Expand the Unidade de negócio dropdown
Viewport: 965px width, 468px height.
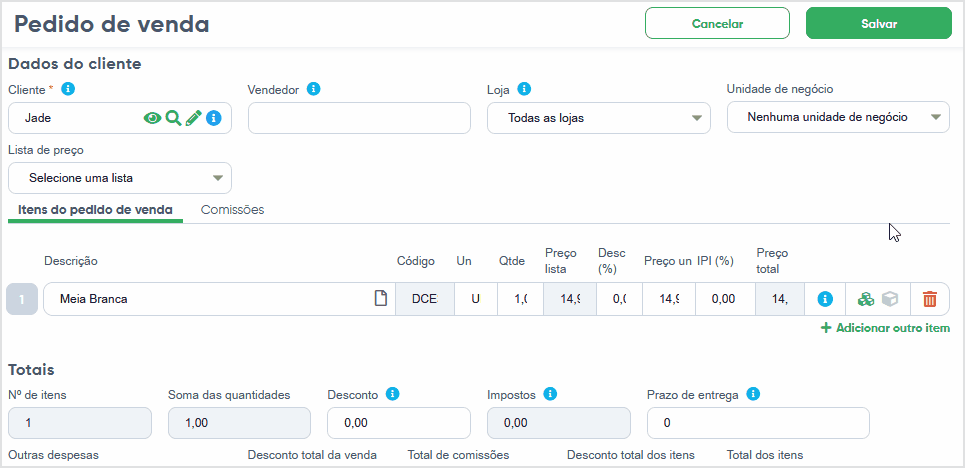point(838,117)
